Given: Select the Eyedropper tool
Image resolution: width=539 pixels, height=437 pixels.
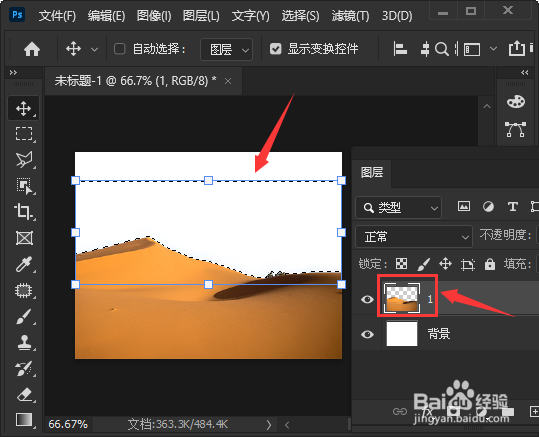Looking at the screenshot, I should pyautogui.click(x=24, y=264).
